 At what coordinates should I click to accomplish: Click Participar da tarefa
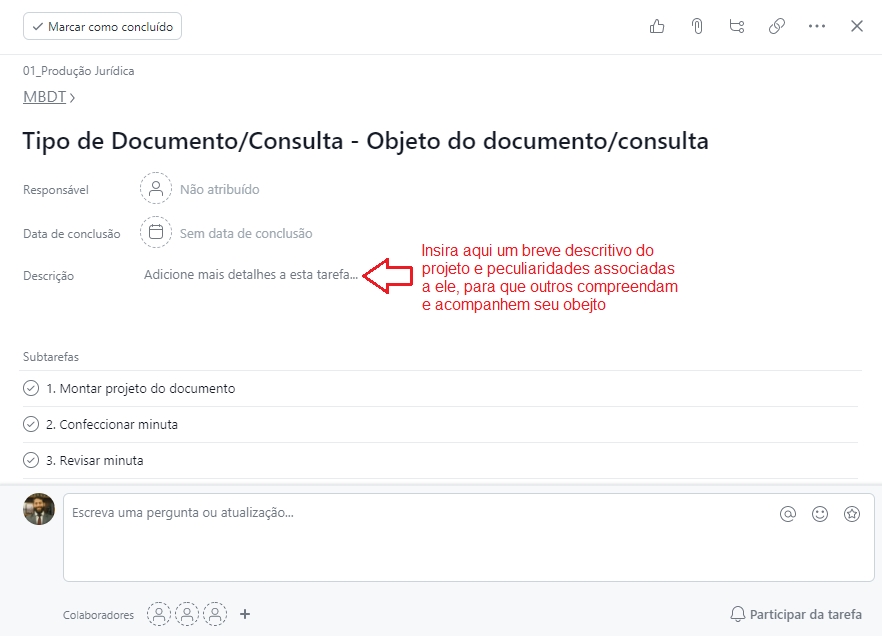point(796,614)
